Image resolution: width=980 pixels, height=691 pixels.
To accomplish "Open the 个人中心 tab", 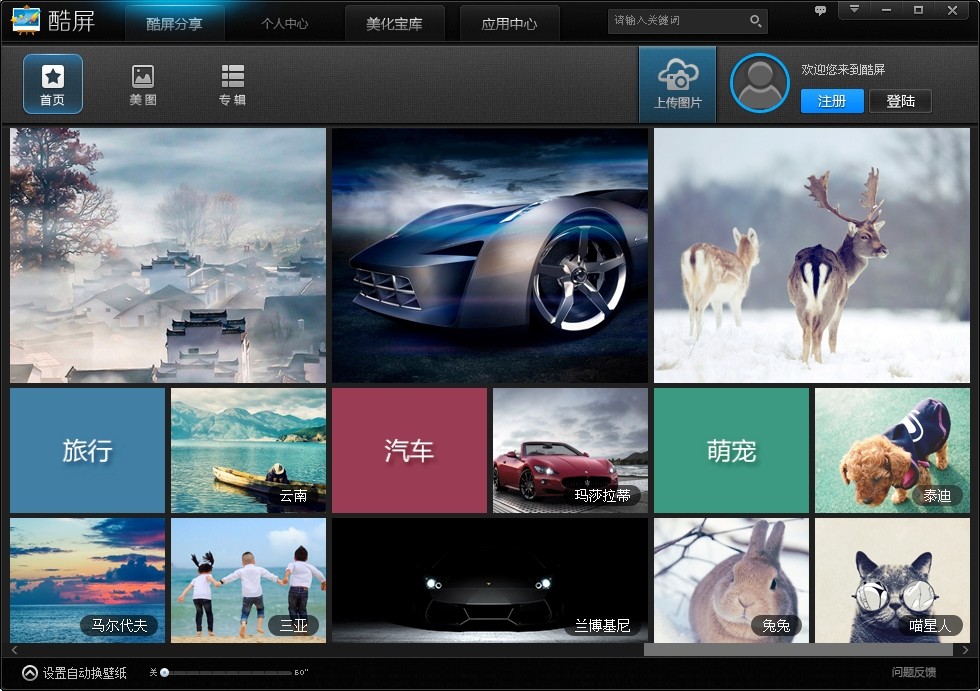I will pos(284,24).
